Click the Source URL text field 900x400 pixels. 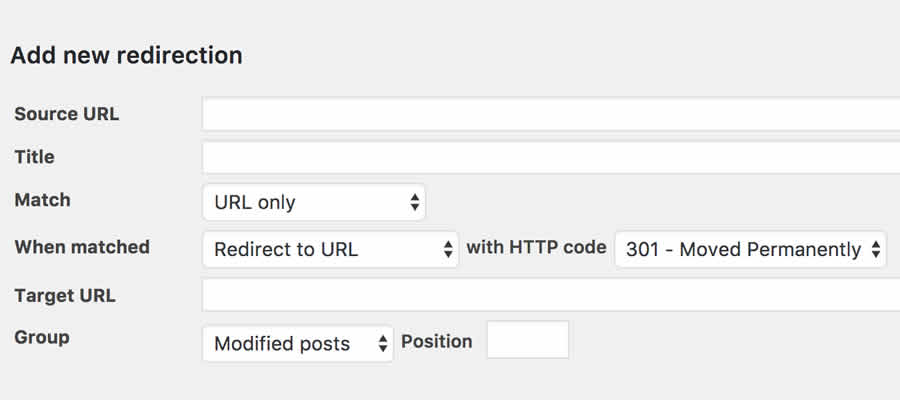click(x=550, y=114)
